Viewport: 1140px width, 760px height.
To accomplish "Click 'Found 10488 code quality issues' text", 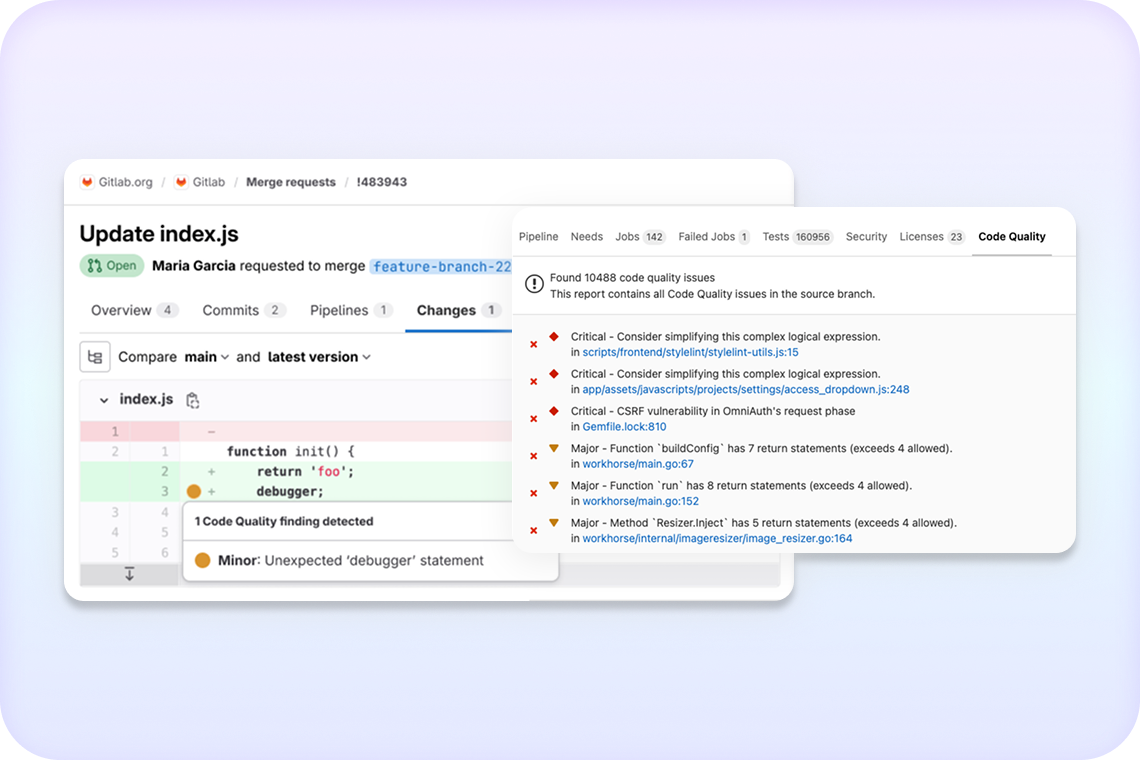I will pos(633,278).
